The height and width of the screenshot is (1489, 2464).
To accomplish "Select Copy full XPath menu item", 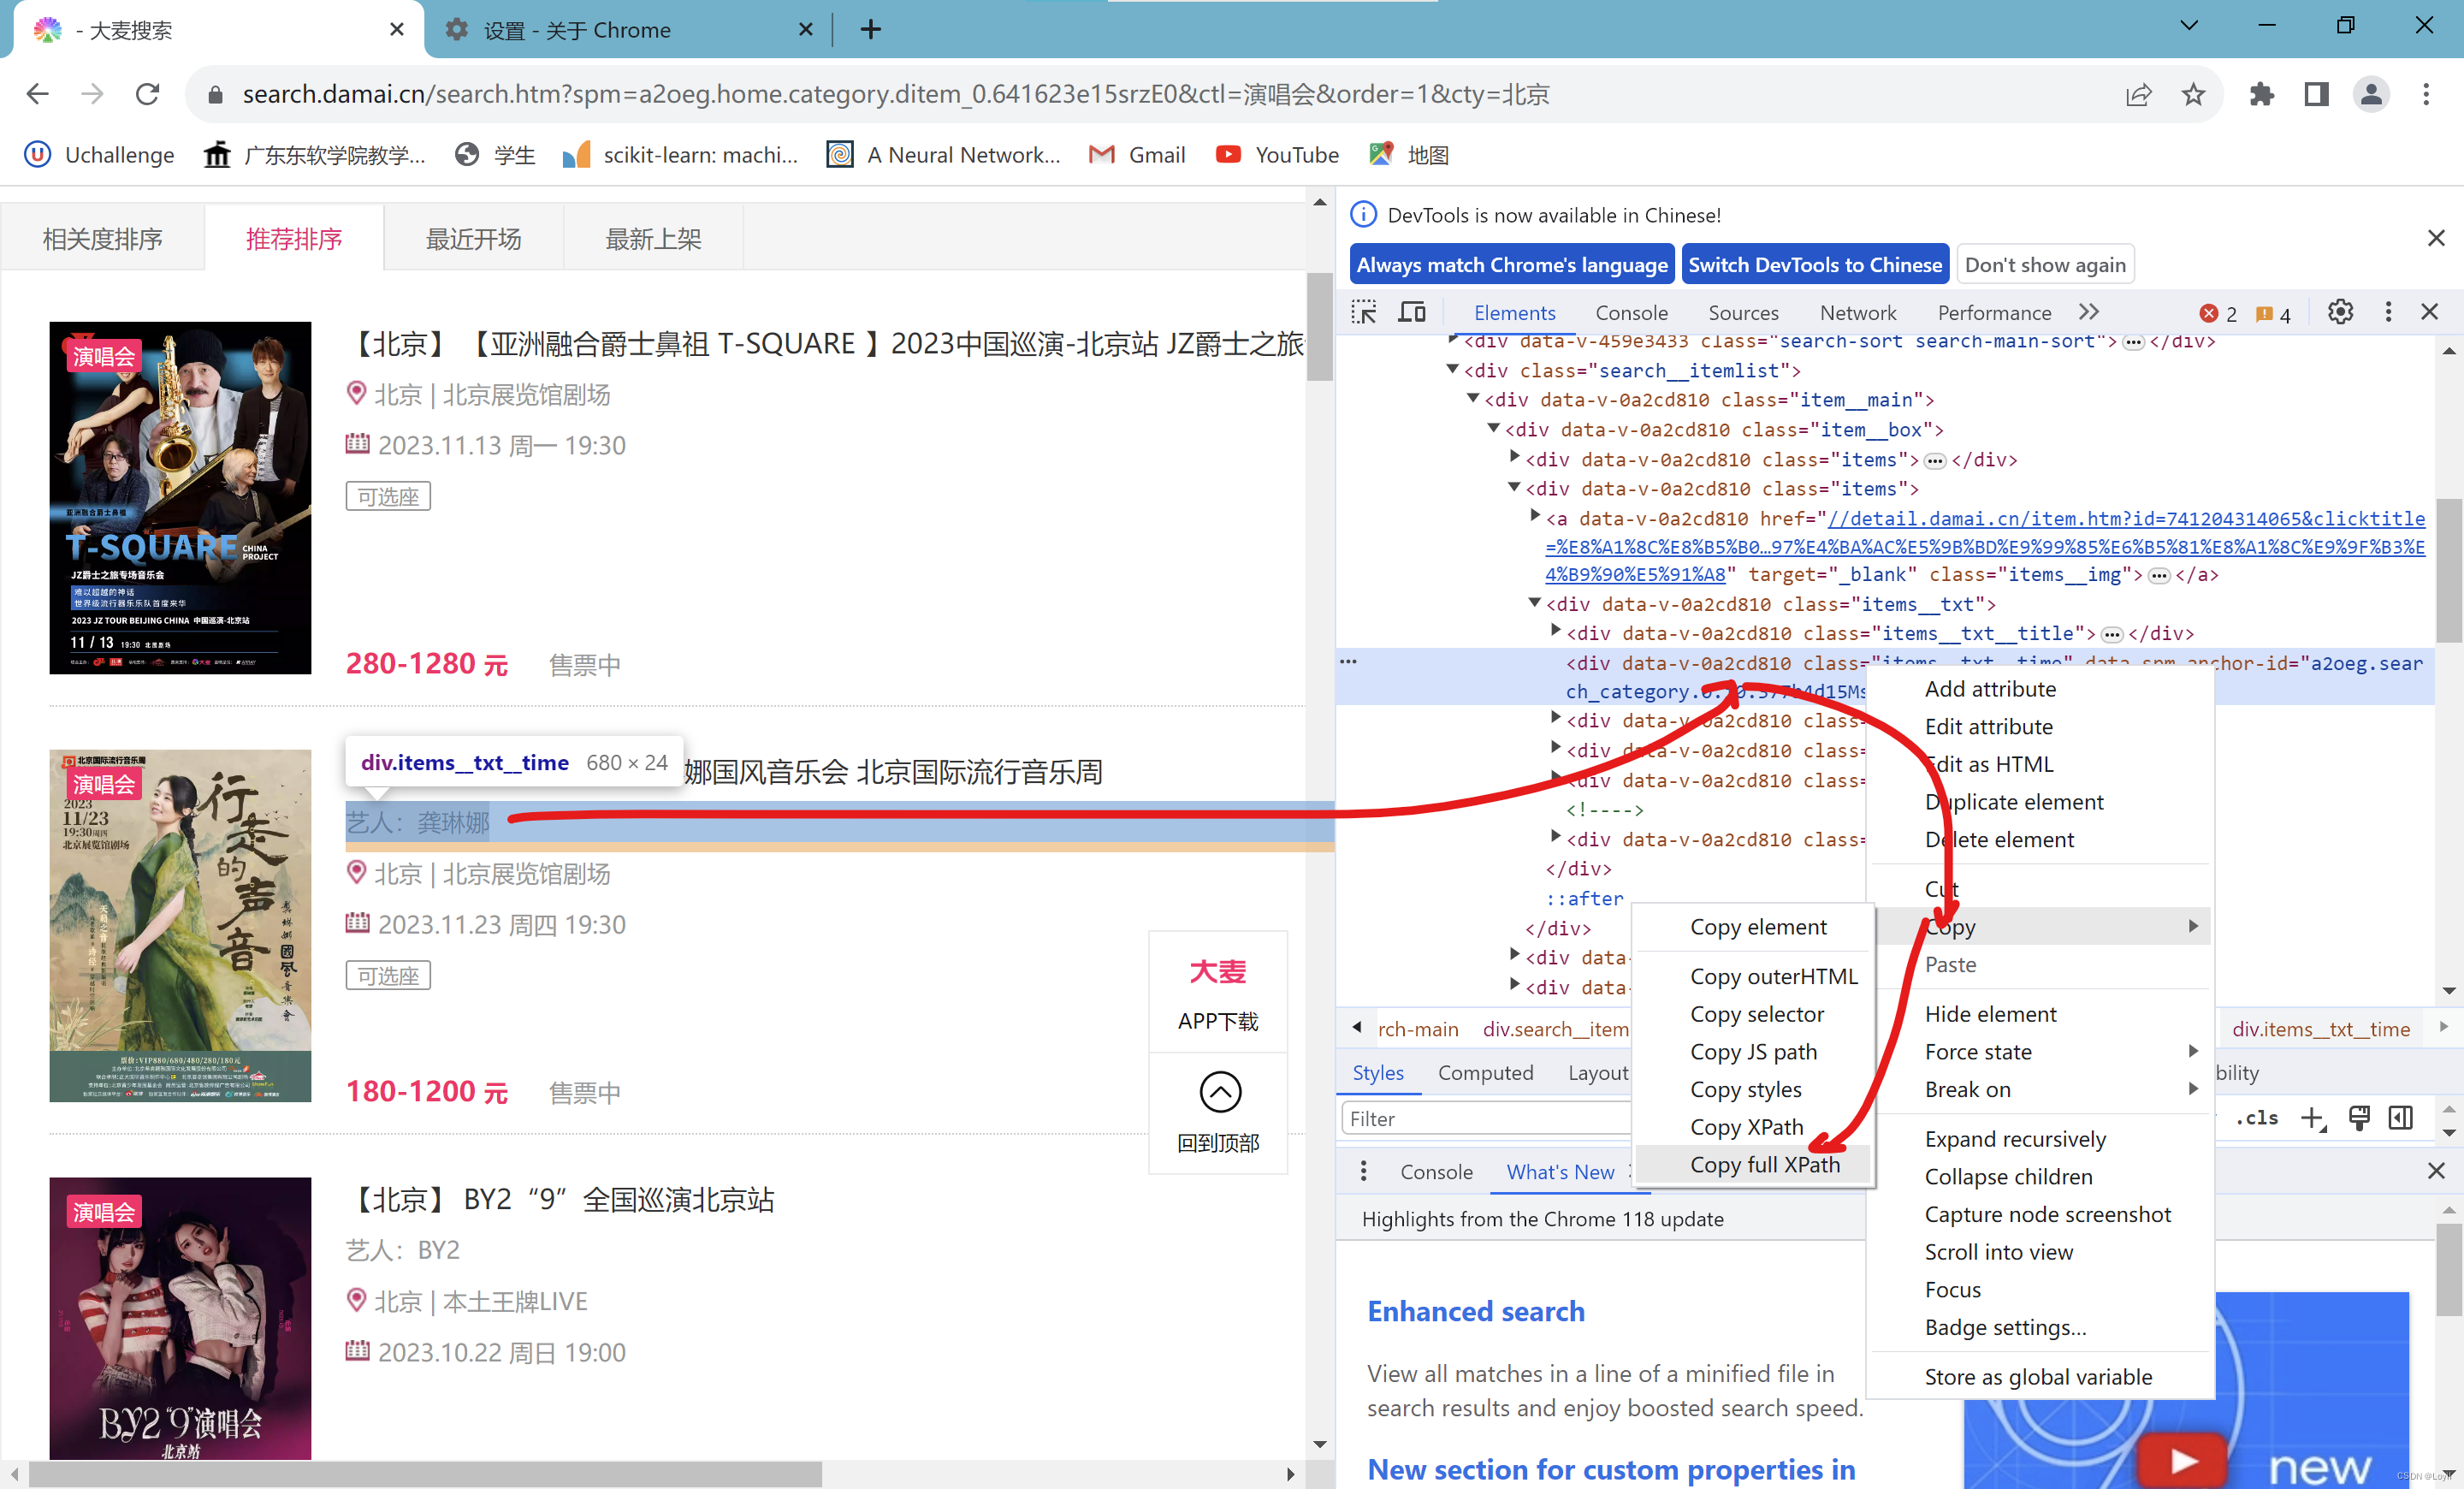I will coord(1764,1164).
